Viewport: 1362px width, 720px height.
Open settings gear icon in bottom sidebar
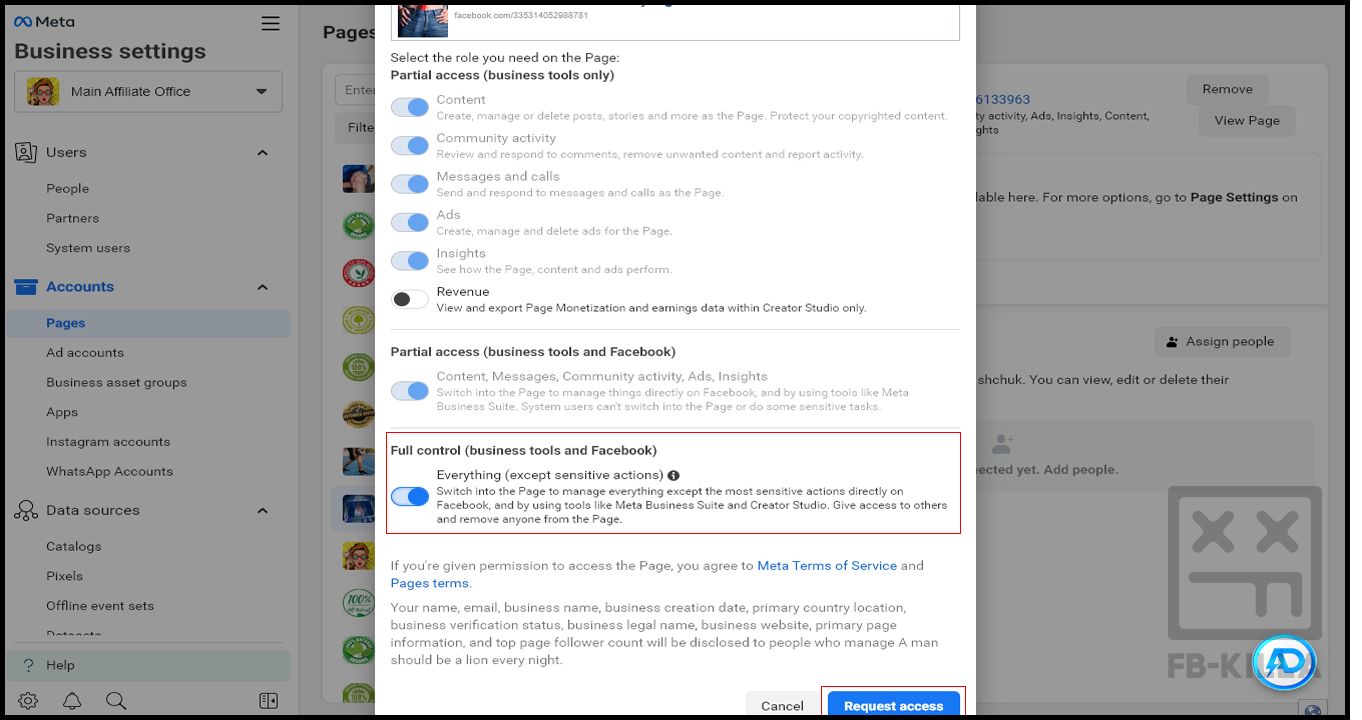click(x=28, y=700)
